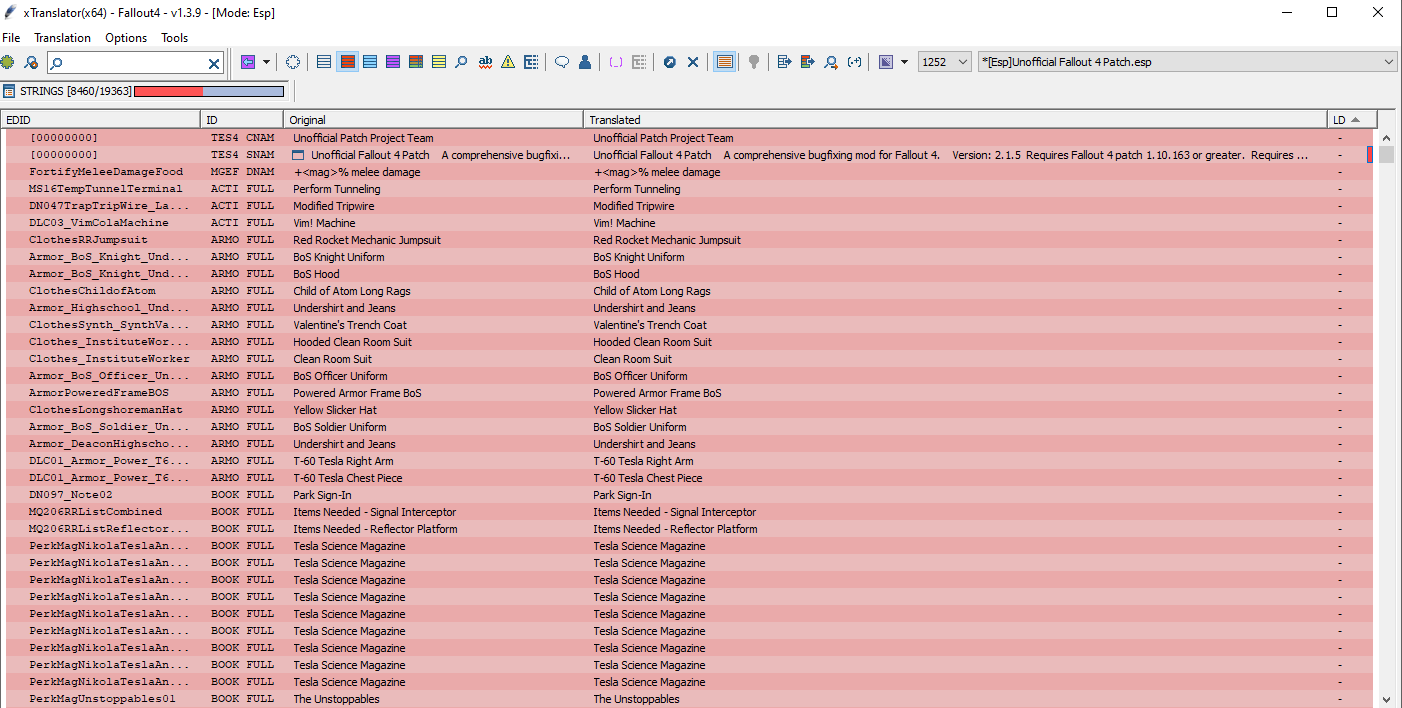Click the gray lightbulb icon
1402x708 pixels.
coord(753,62)
